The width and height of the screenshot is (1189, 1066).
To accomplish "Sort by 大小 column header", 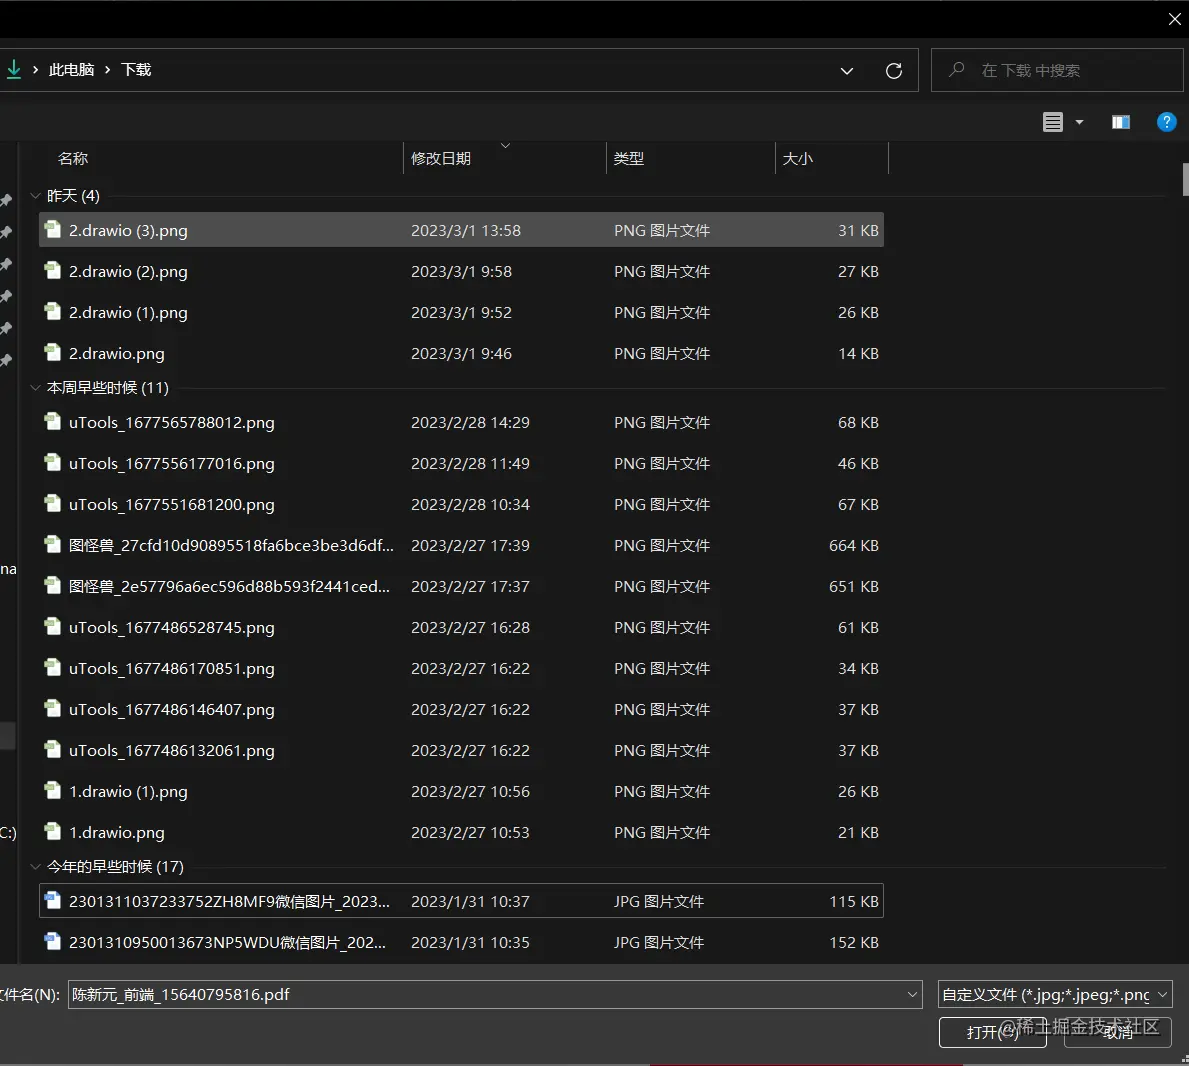I will [798, 158].
